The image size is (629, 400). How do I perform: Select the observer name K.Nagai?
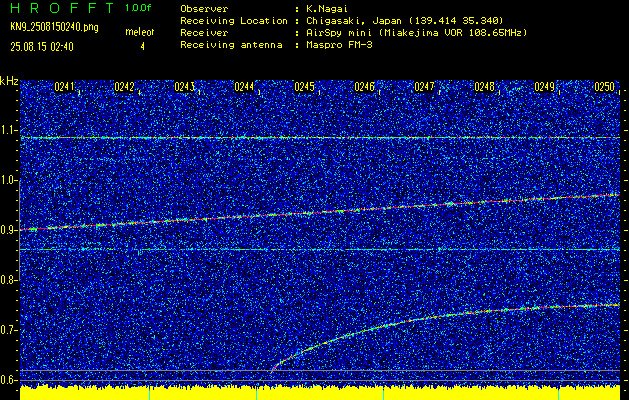coord(327,8)
